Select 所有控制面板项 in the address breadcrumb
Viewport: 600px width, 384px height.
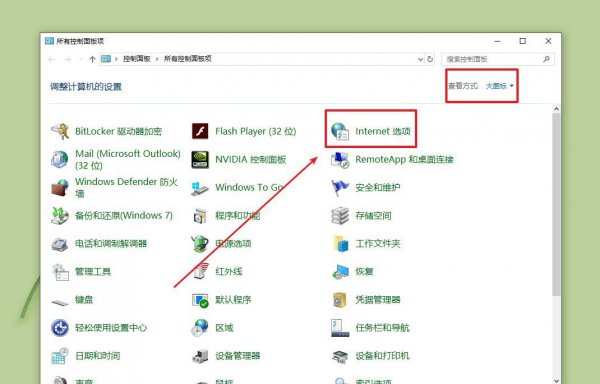pyautogui.click(x=188, y=59)
